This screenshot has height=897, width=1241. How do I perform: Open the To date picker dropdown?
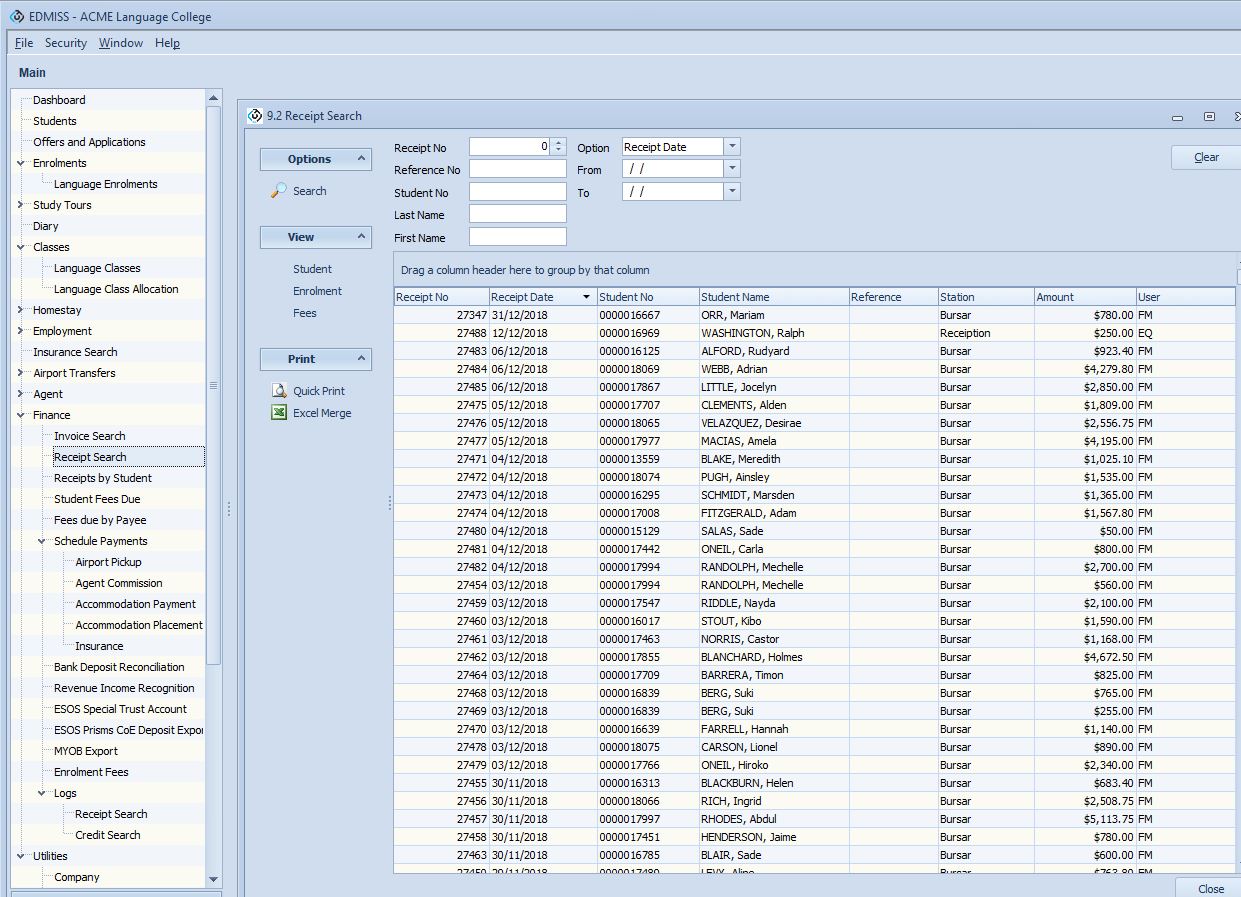coord(732,191)
